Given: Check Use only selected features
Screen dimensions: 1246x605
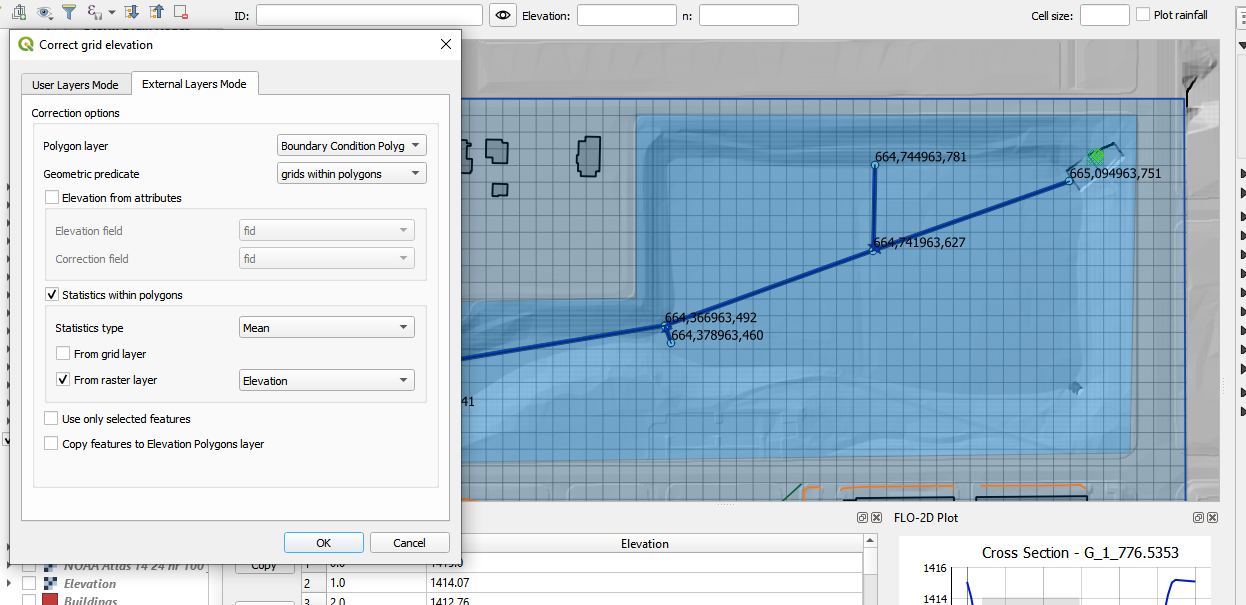Looking at the screenshot, I should click(x=51, y=418).
